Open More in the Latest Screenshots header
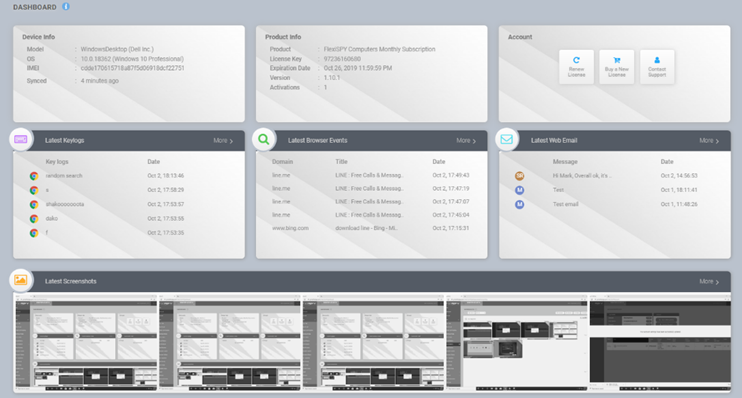This screenshot has width=742, height=398. click(709, 282)
